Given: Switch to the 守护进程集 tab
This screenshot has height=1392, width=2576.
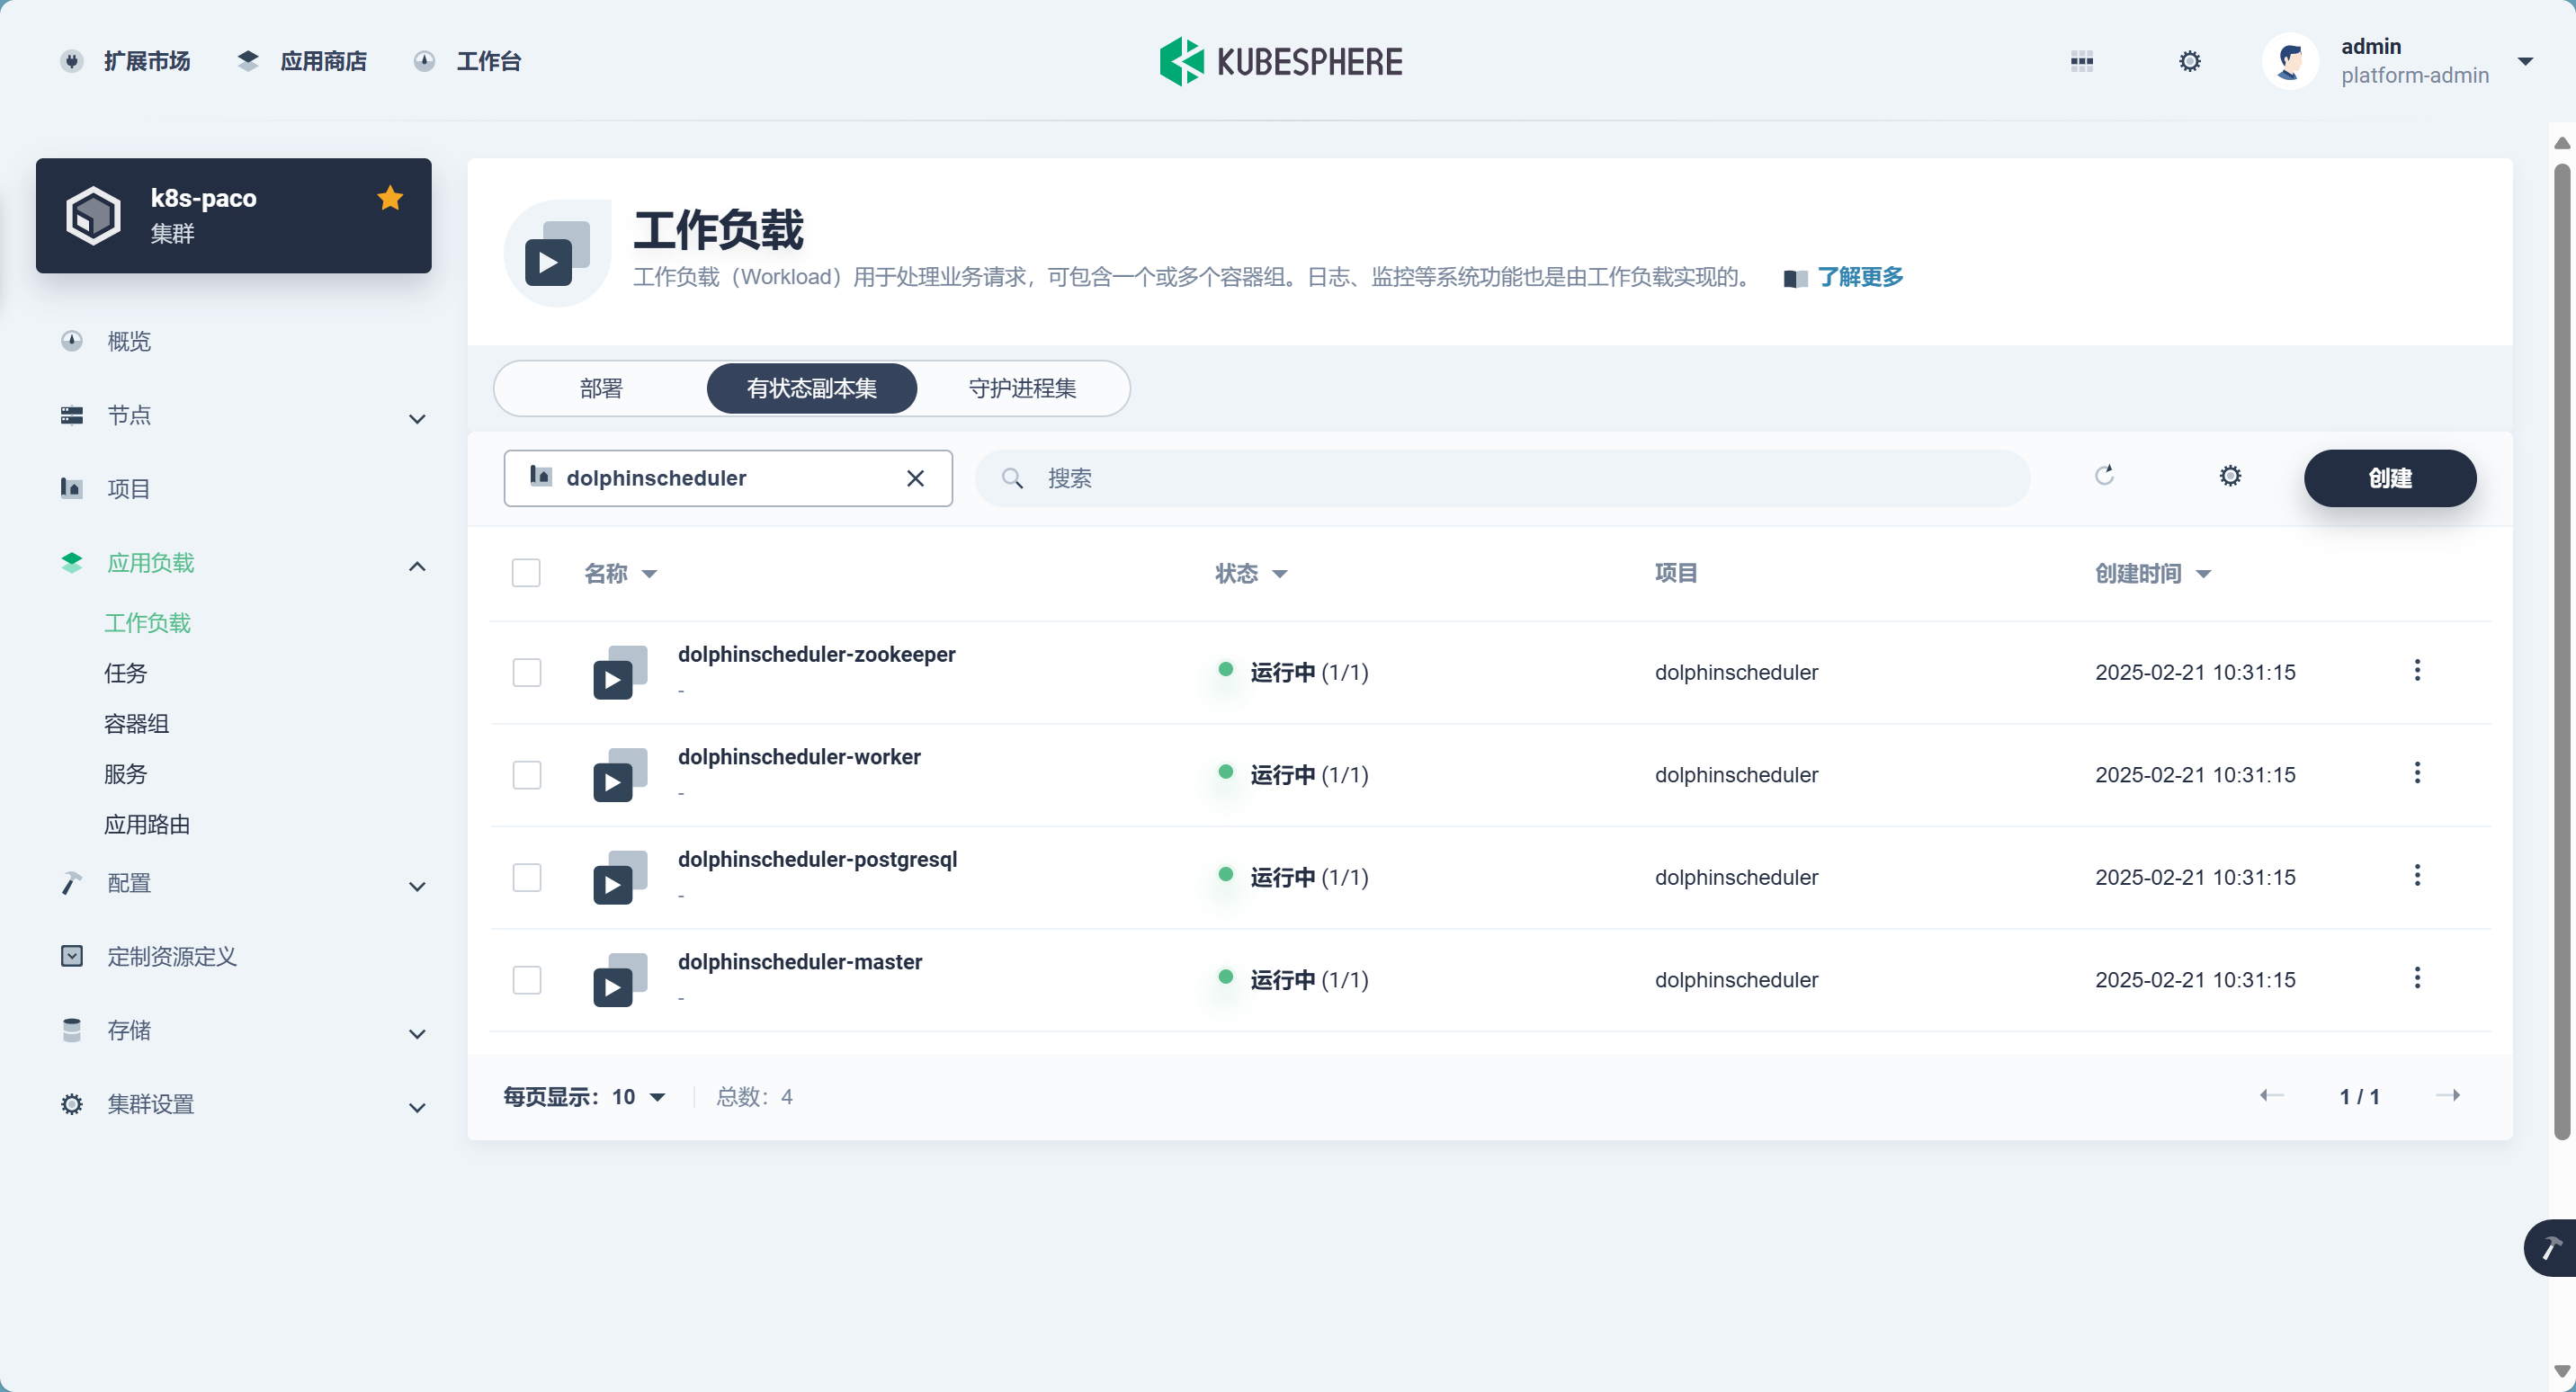Looking at the screenshot, I should 1022,388.
